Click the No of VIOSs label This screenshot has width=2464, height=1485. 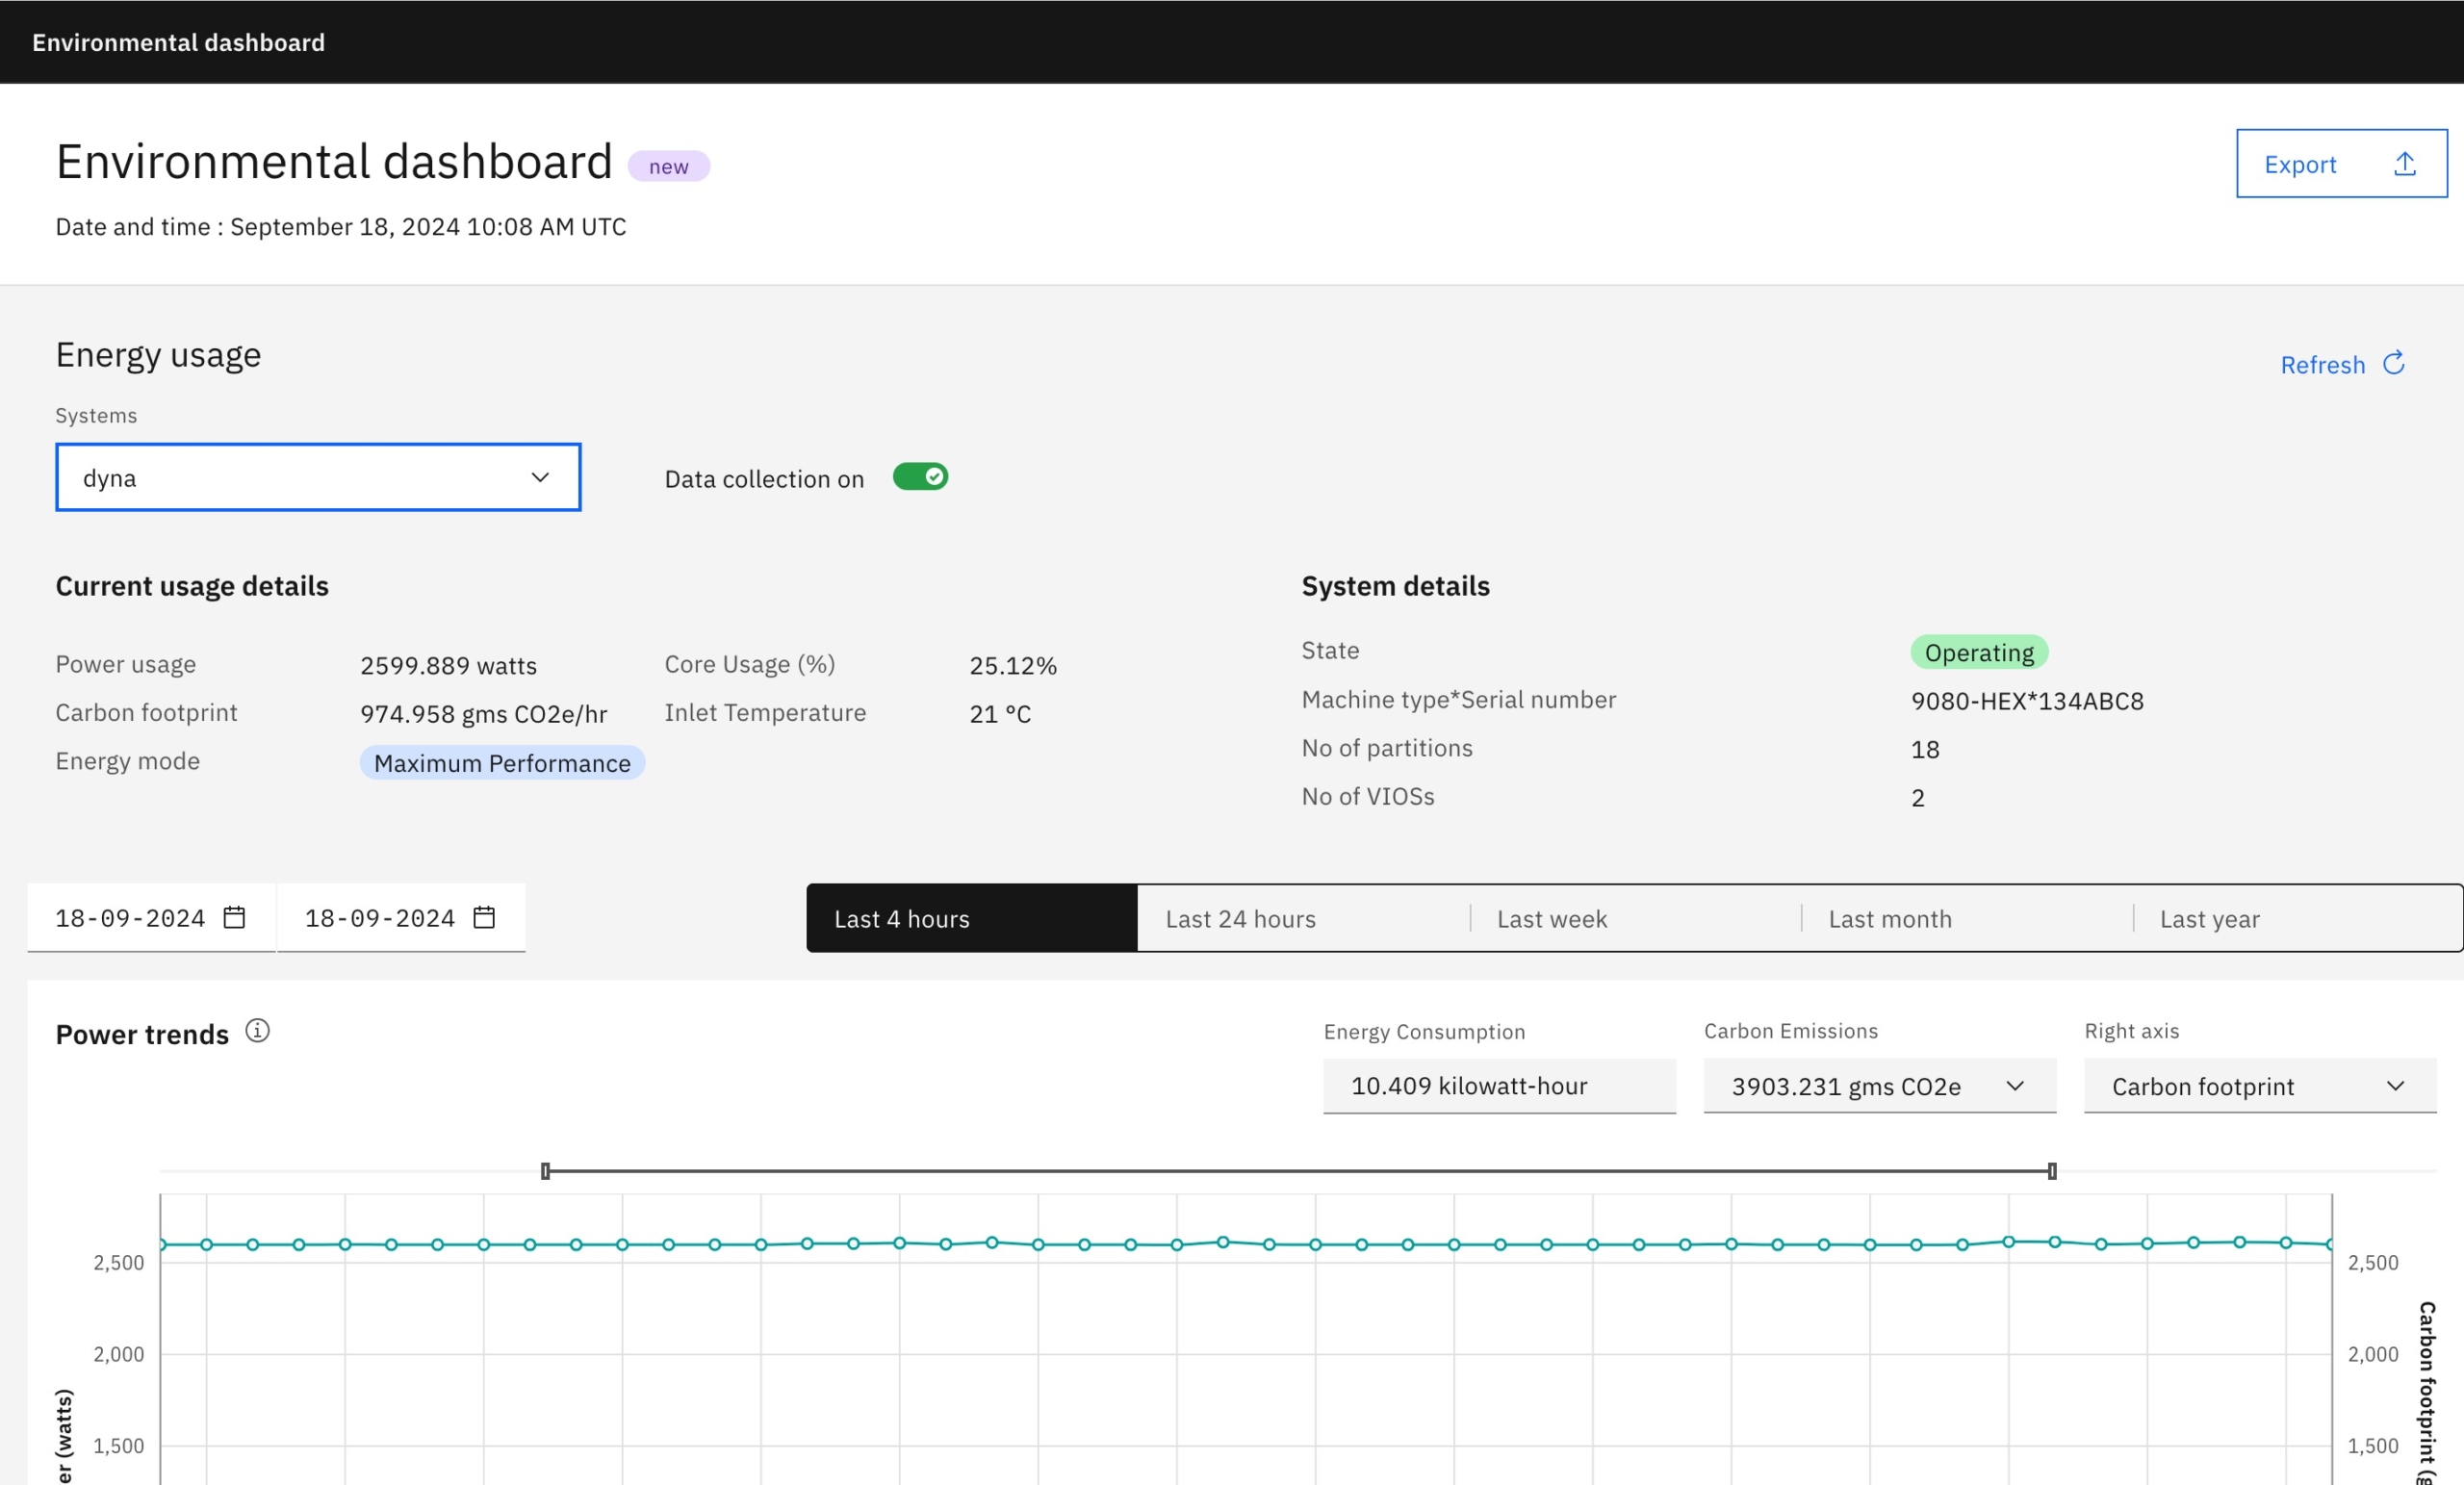(x=1367, y=796)
